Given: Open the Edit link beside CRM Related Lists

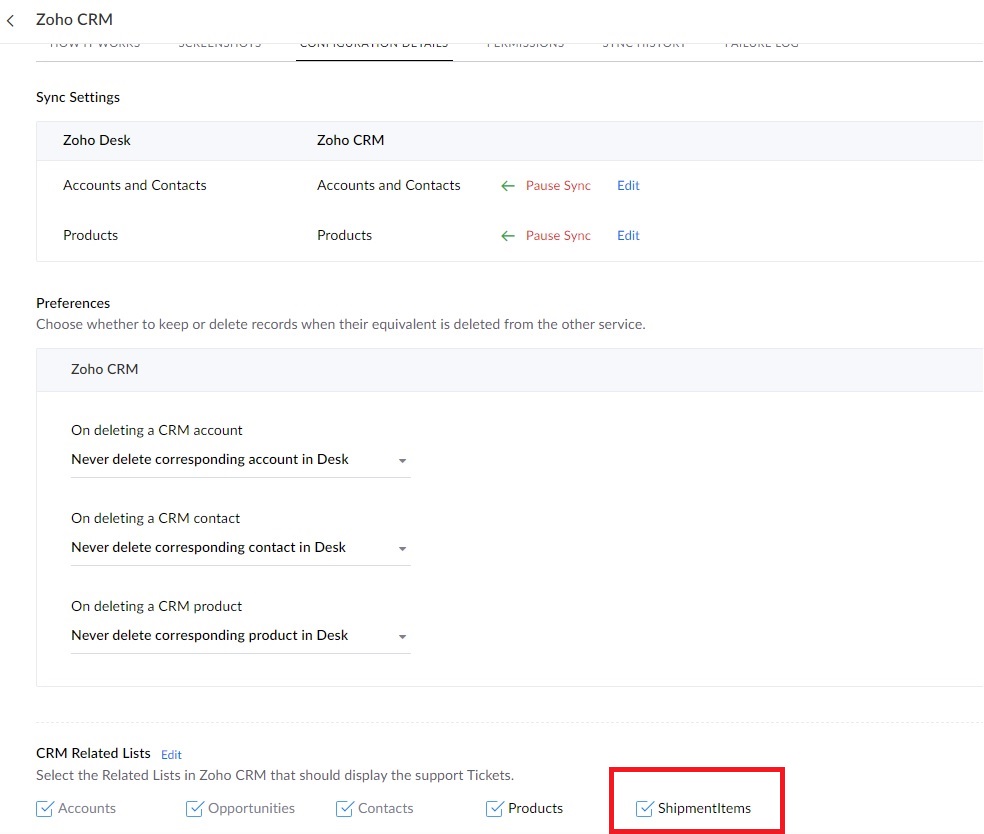Looking at the screenshot, I should [171, 754].
